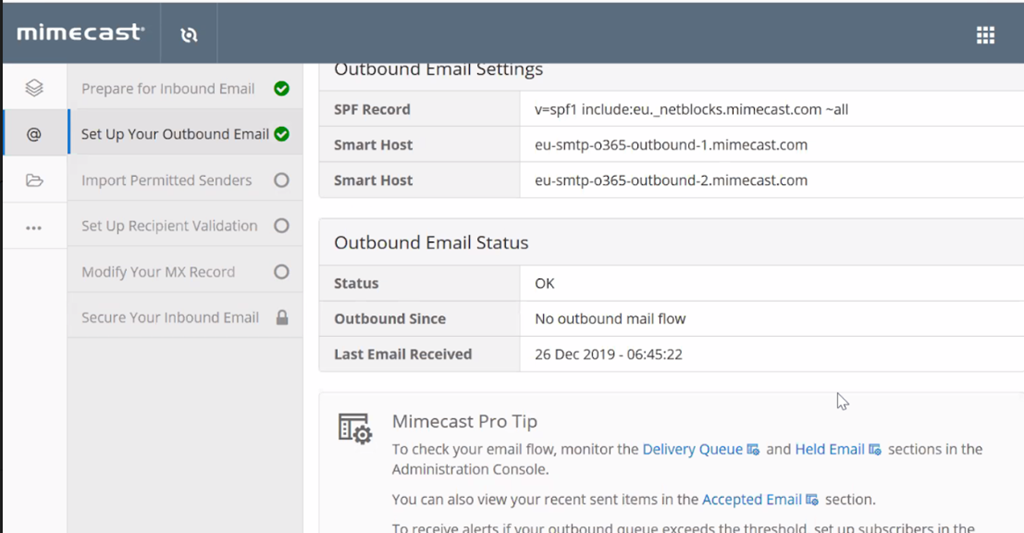Click the Mimecast Pro Tip settings icon
The width and height of the screenshot is (1024, 533).
click(x=355, y=428)
